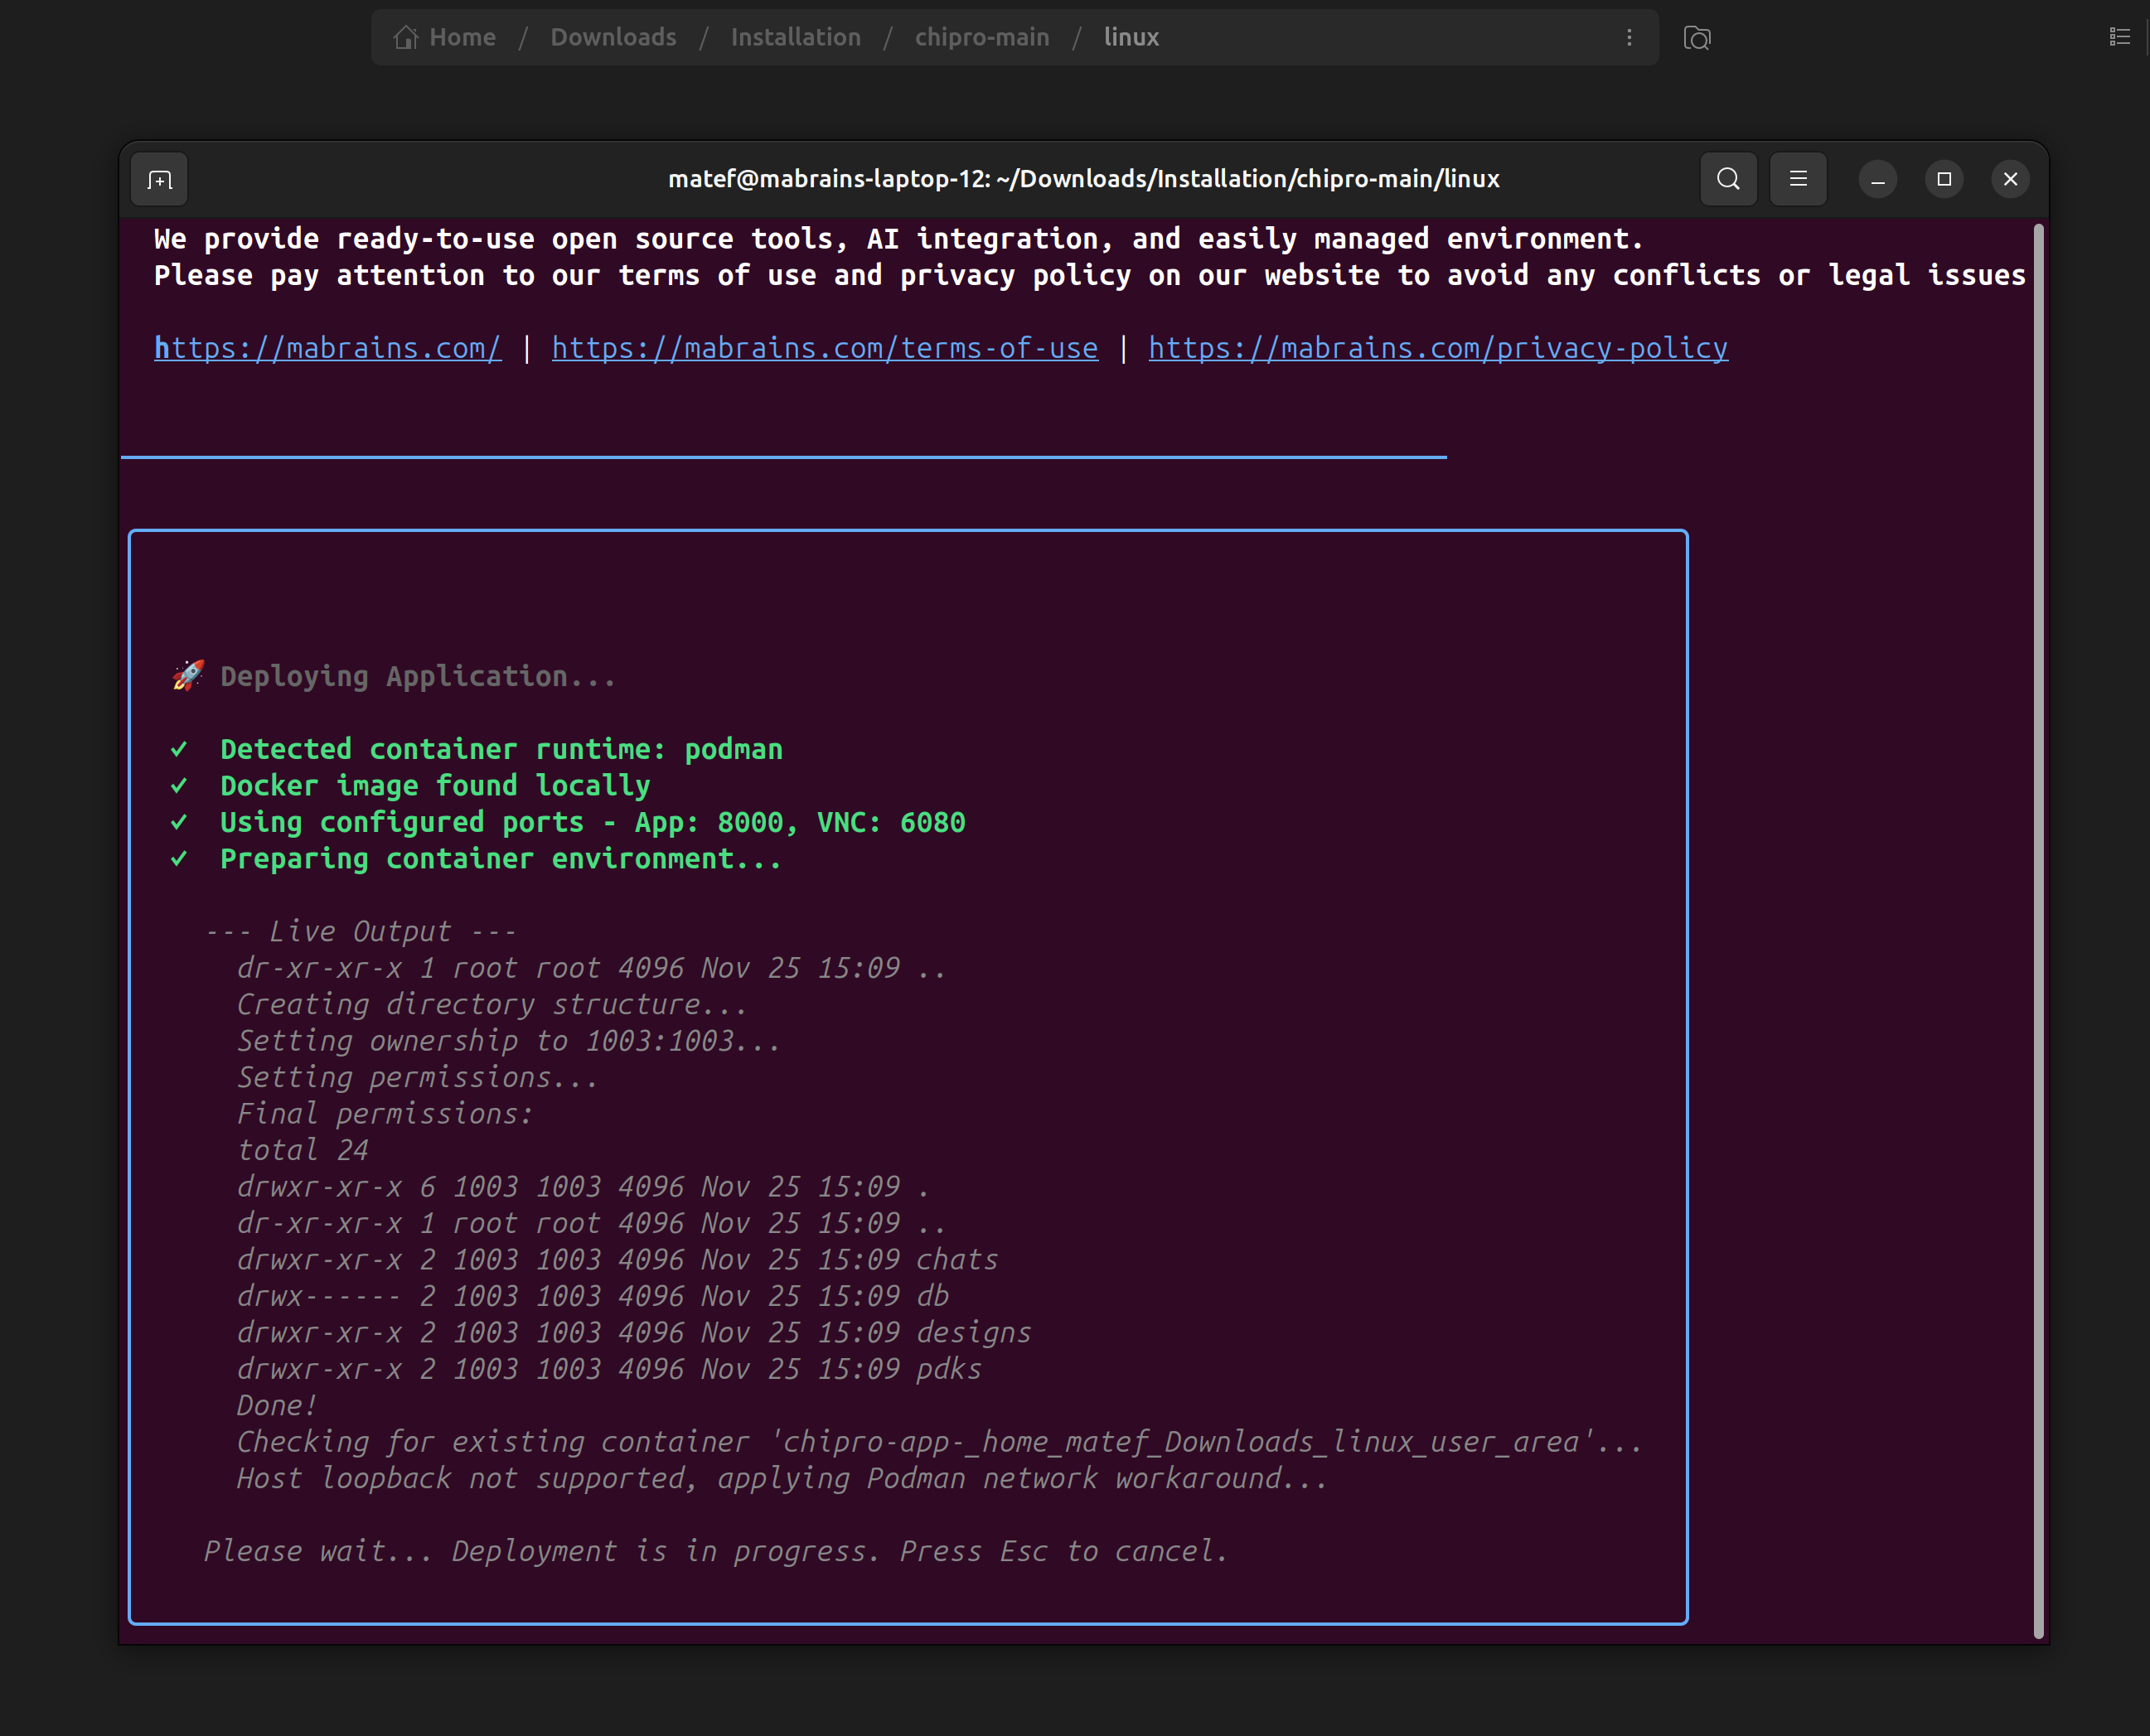Viewport: 2150px width, 1736px height.
Task: Open the mabrains privacy-policy link
Action: pyautogui.click(x=1437, y=348)
